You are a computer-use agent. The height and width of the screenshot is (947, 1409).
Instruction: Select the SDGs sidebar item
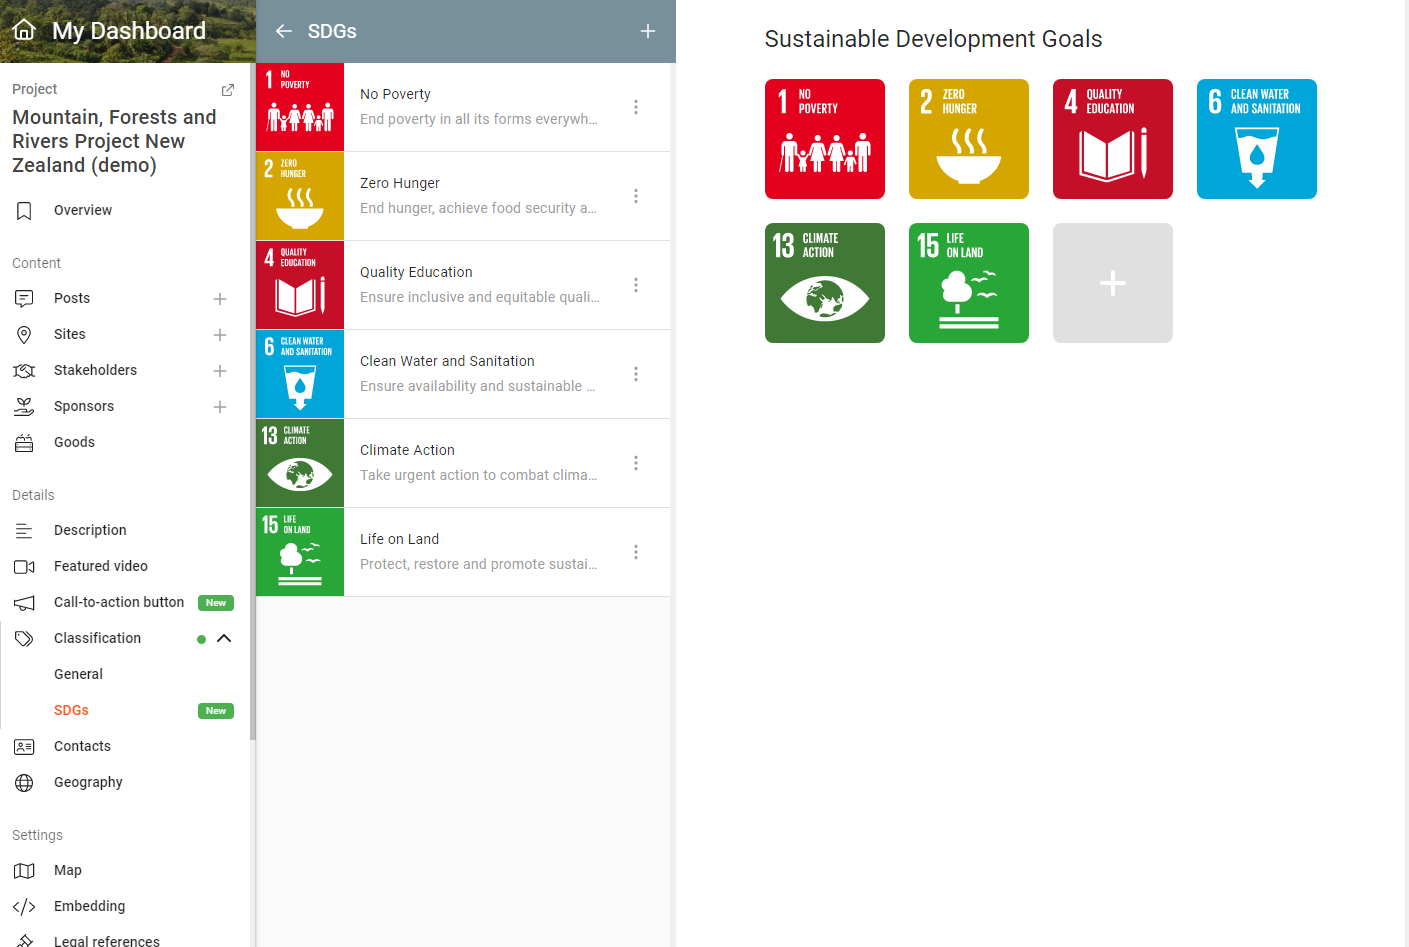click(x=71, y=710)
